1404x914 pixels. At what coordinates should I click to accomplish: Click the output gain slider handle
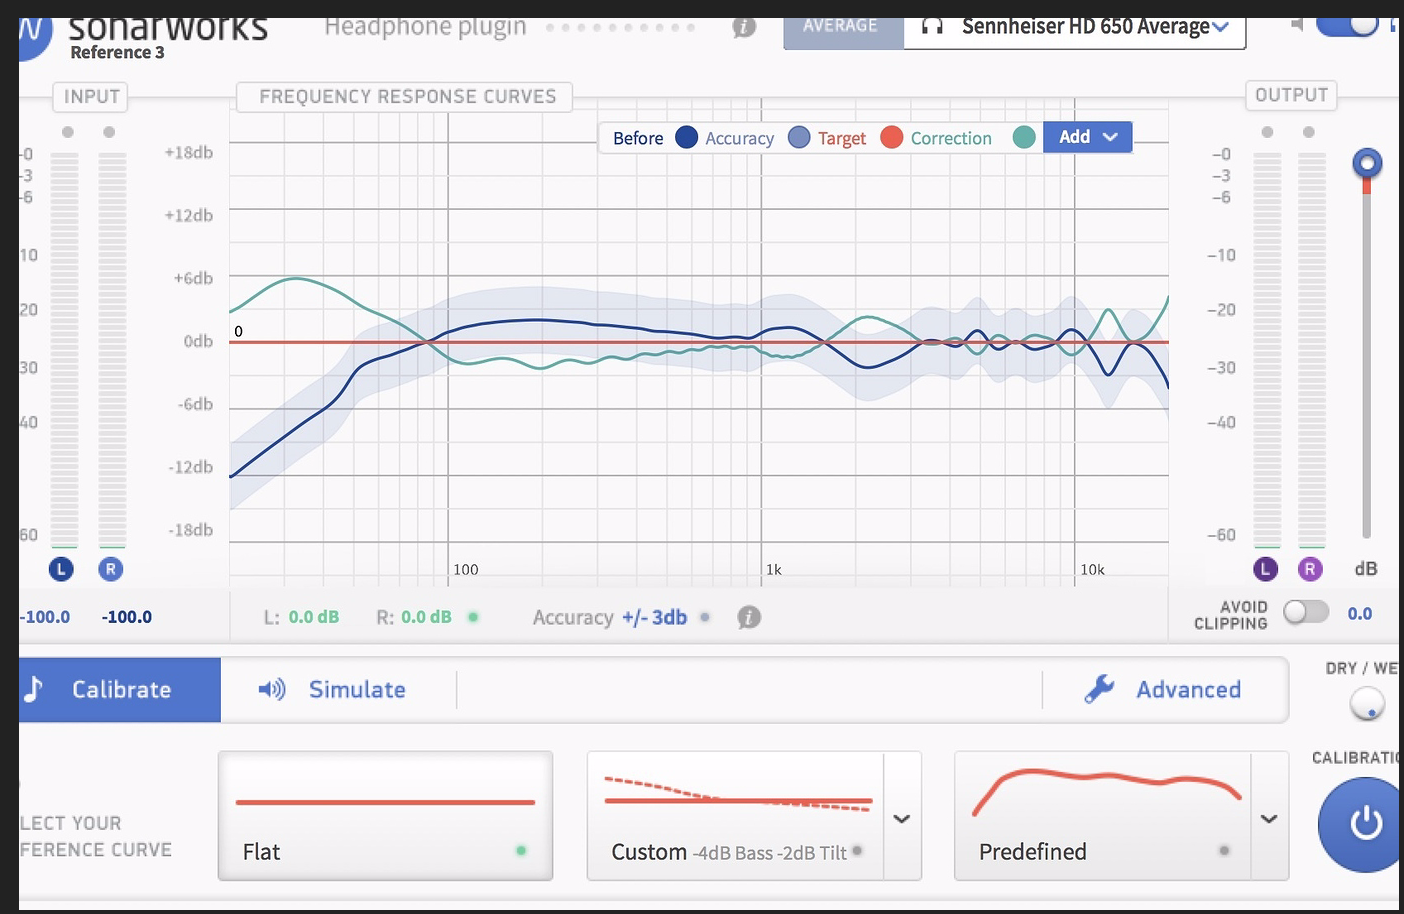(1367, 163)
